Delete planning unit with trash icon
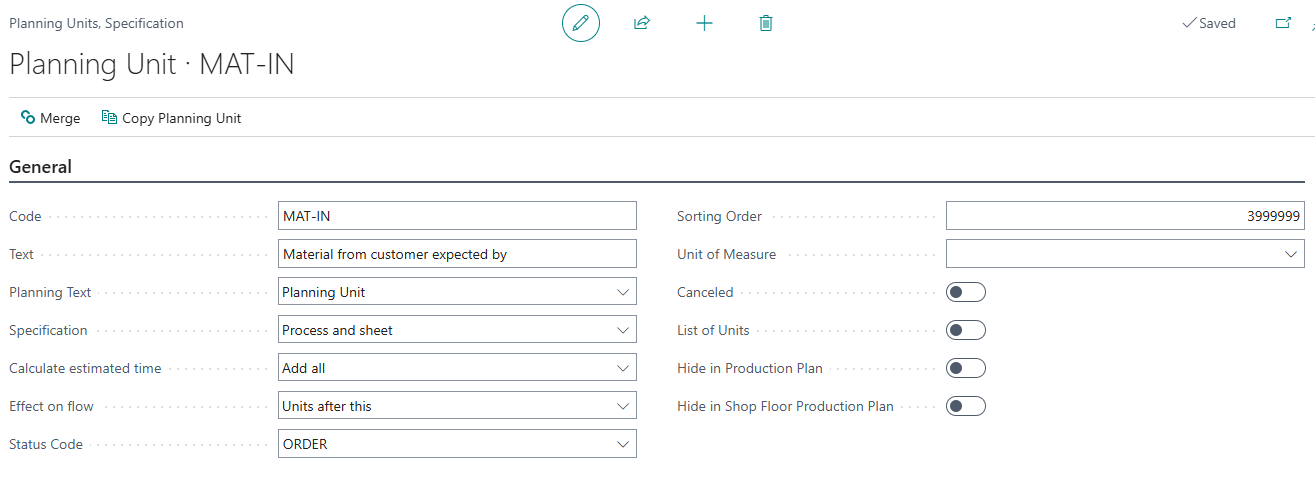Image resolution: width=1315 pixels, height=478 pixels. 766,23
